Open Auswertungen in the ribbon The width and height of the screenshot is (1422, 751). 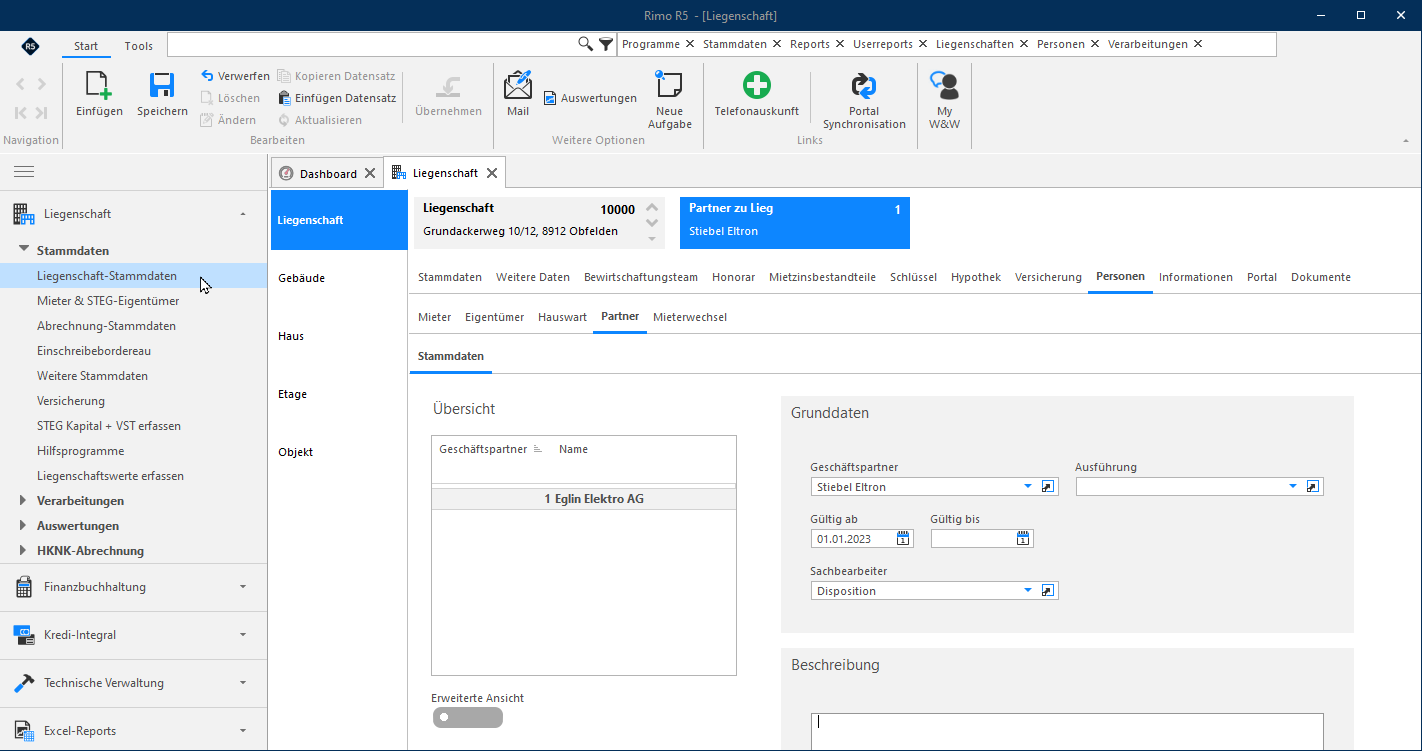[x=590, y=98]
